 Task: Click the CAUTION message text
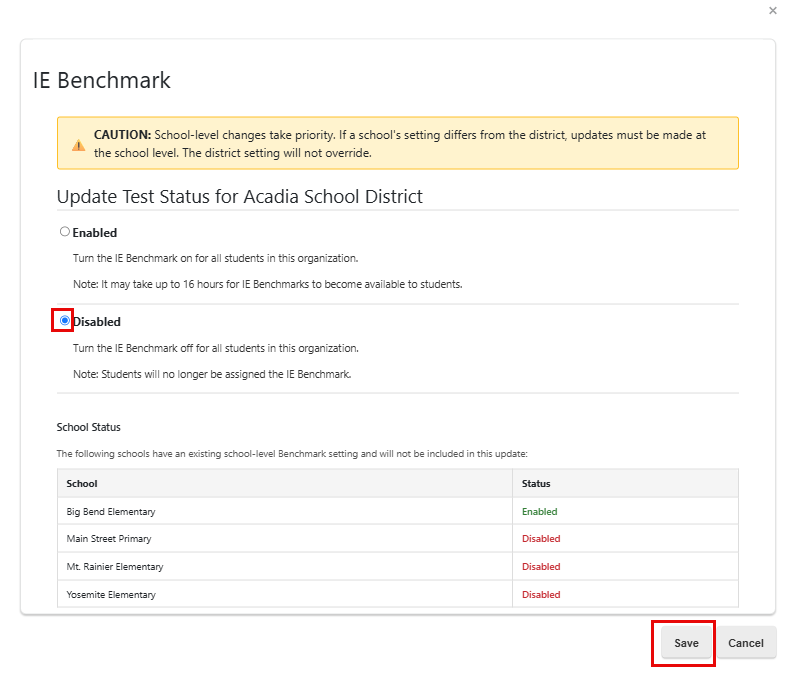click(400, 144)
